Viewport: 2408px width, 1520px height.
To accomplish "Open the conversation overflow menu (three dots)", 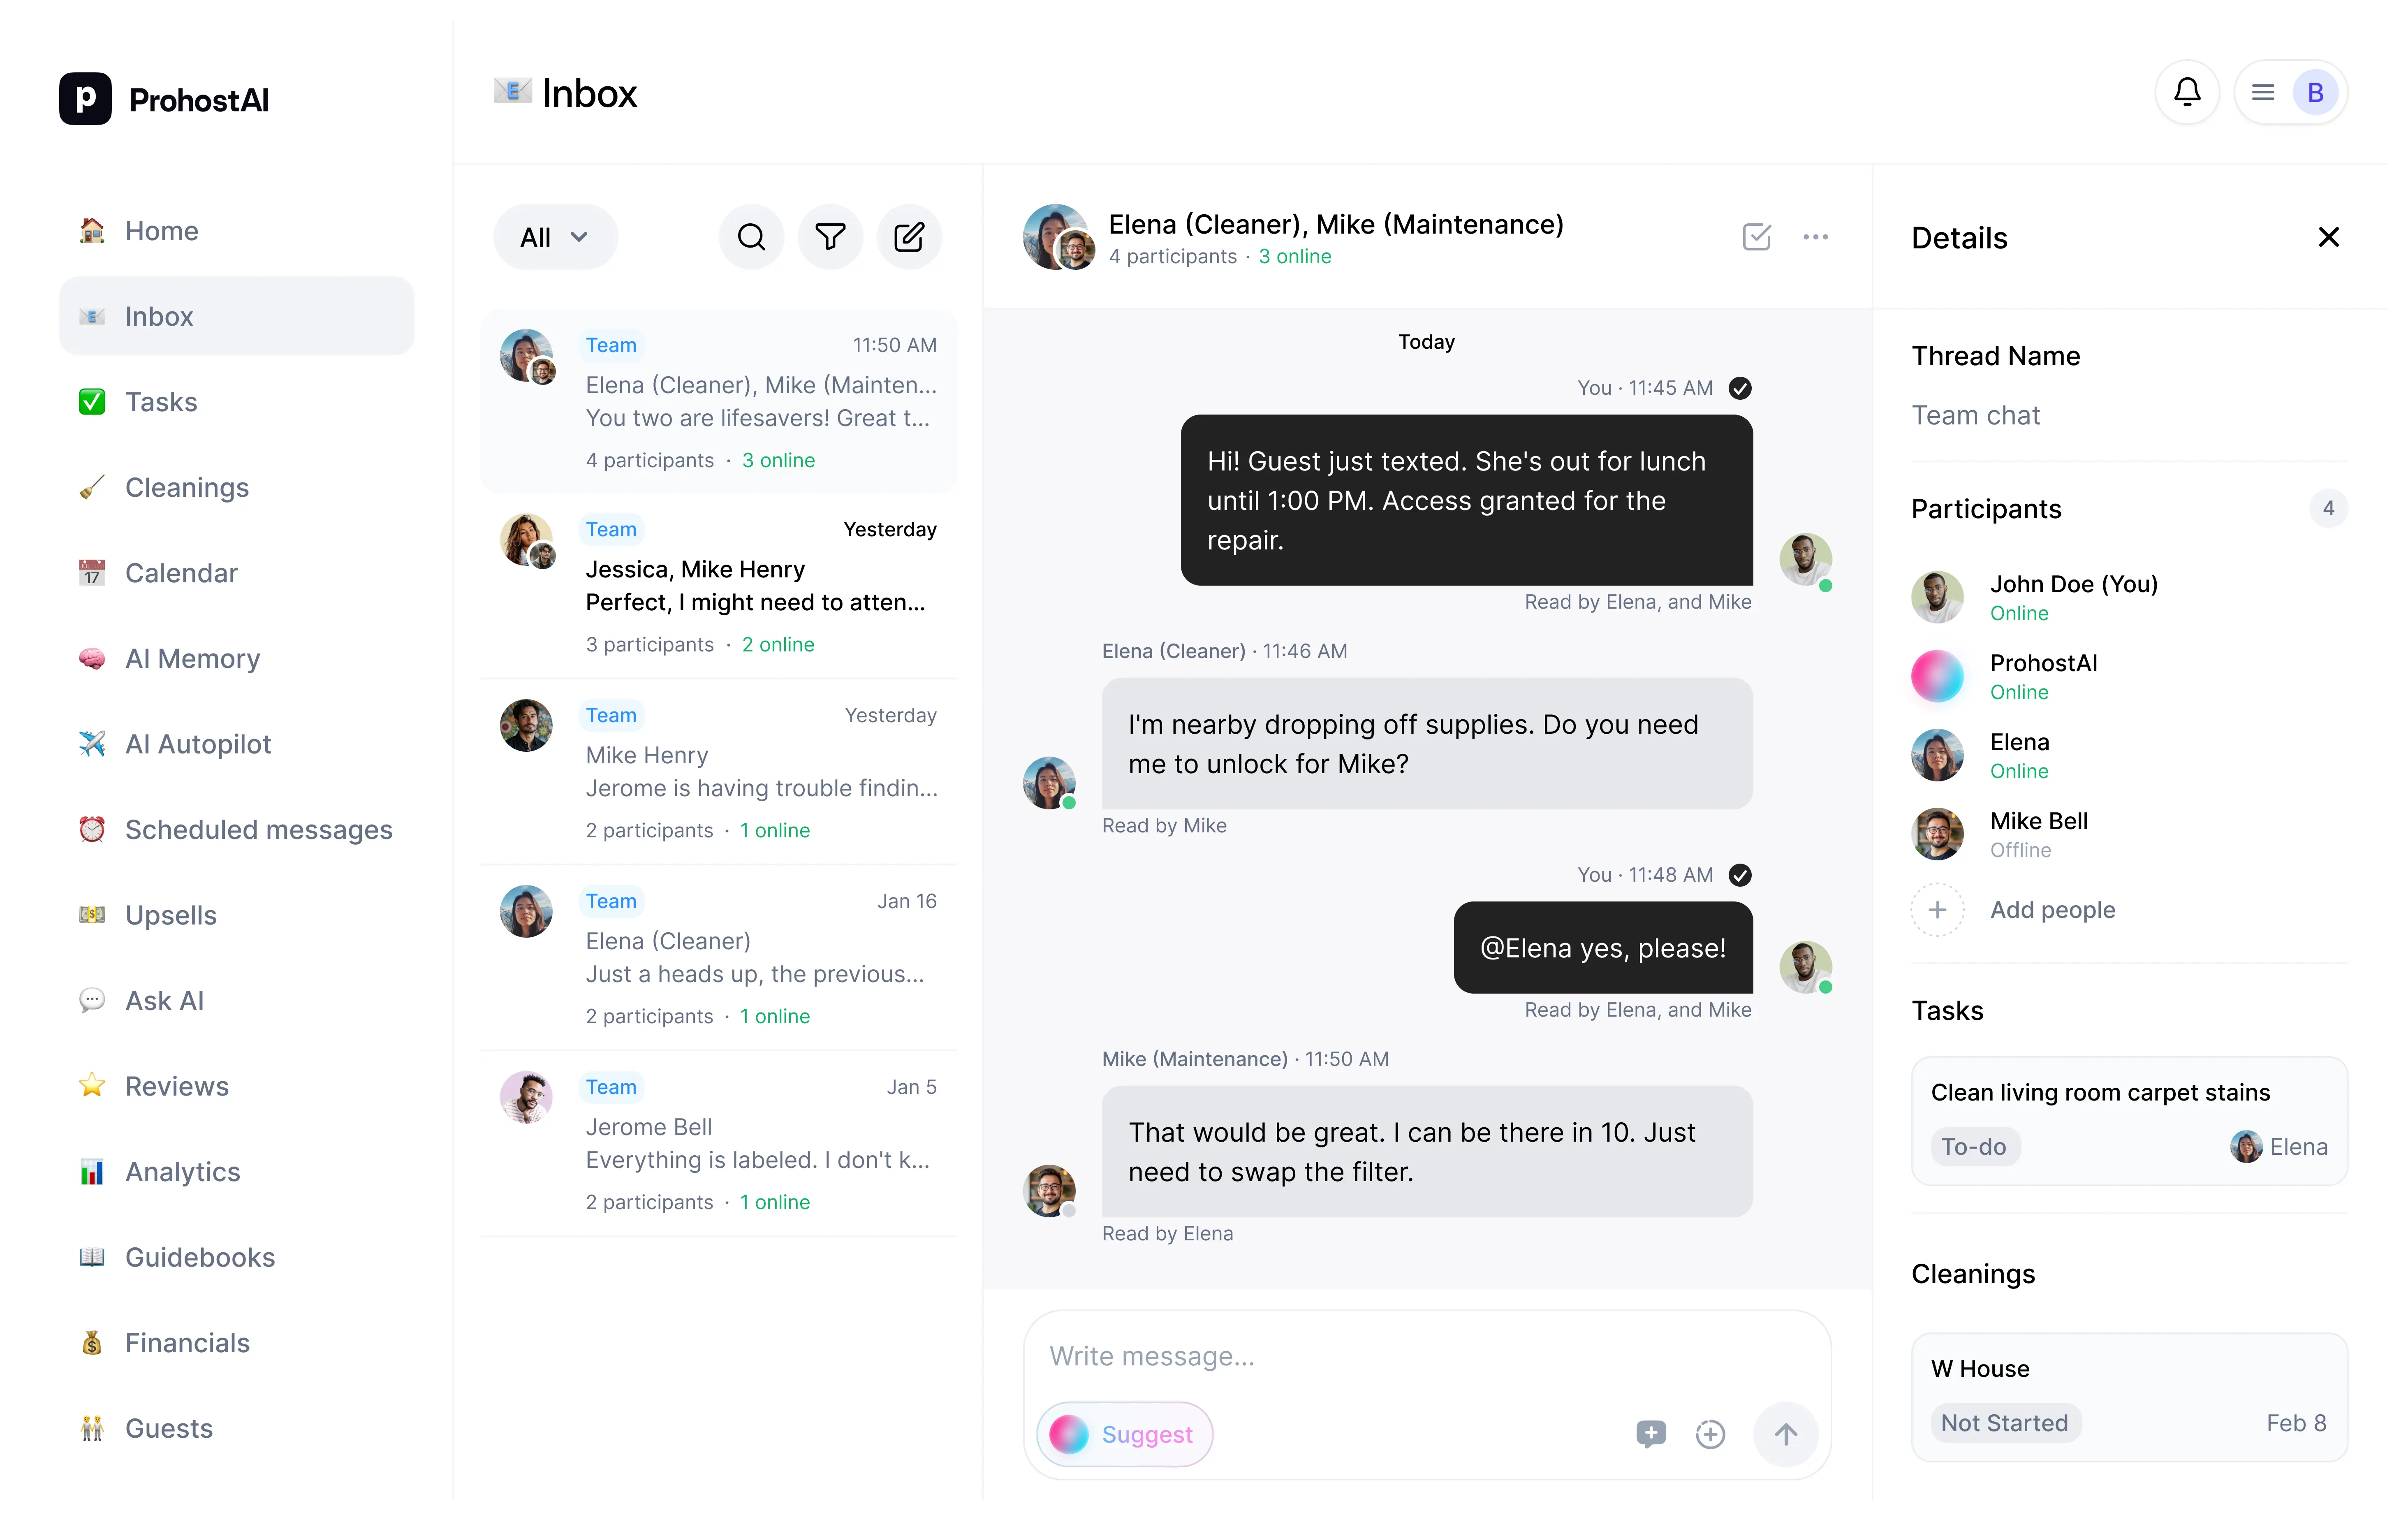I will point(1816,236).
